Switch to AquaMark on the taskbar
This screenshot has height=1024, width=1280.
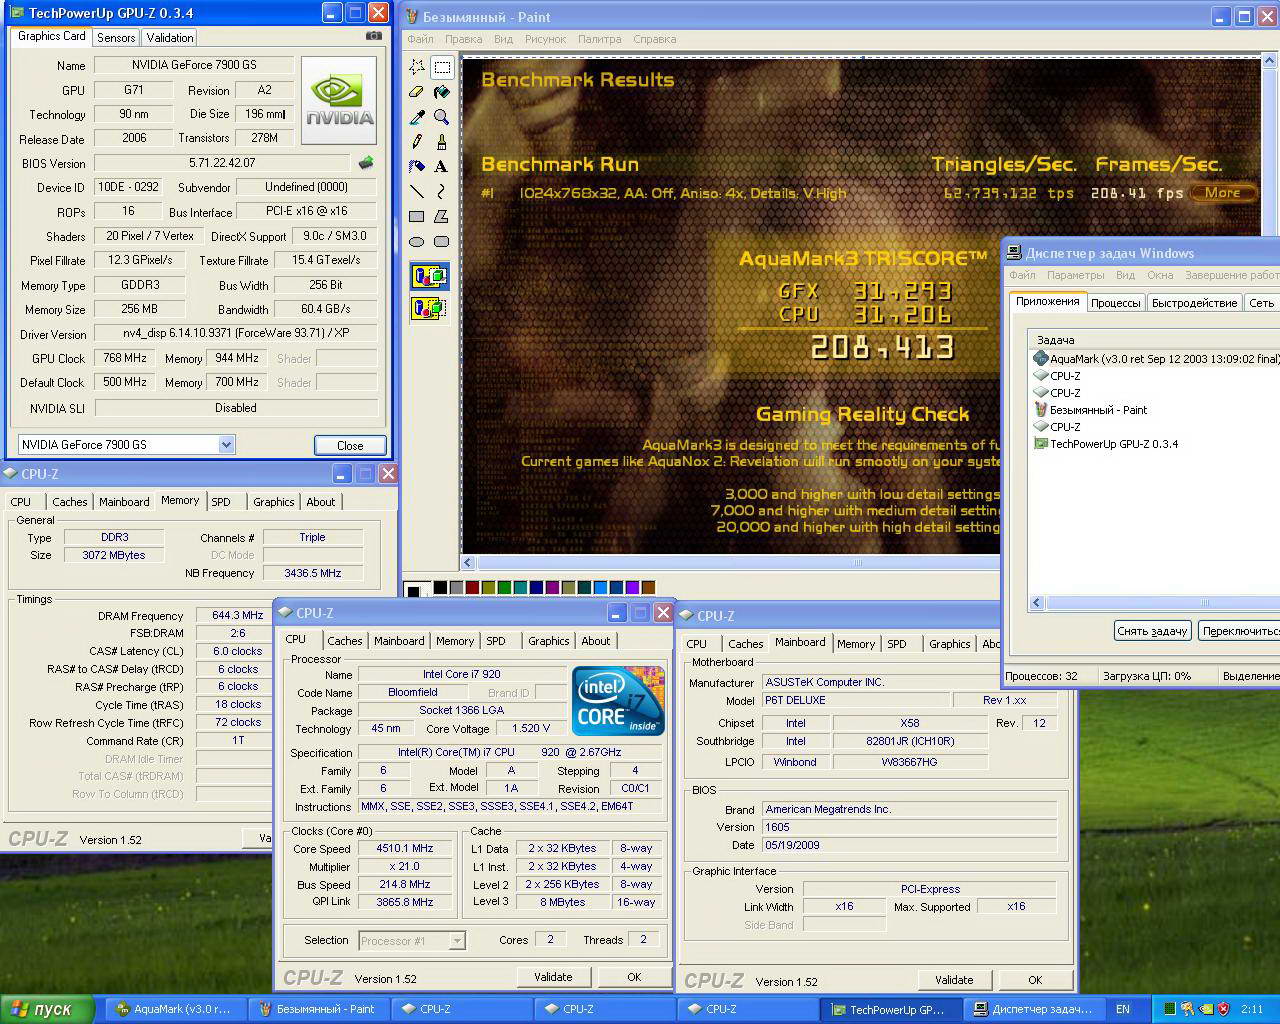174,1009
